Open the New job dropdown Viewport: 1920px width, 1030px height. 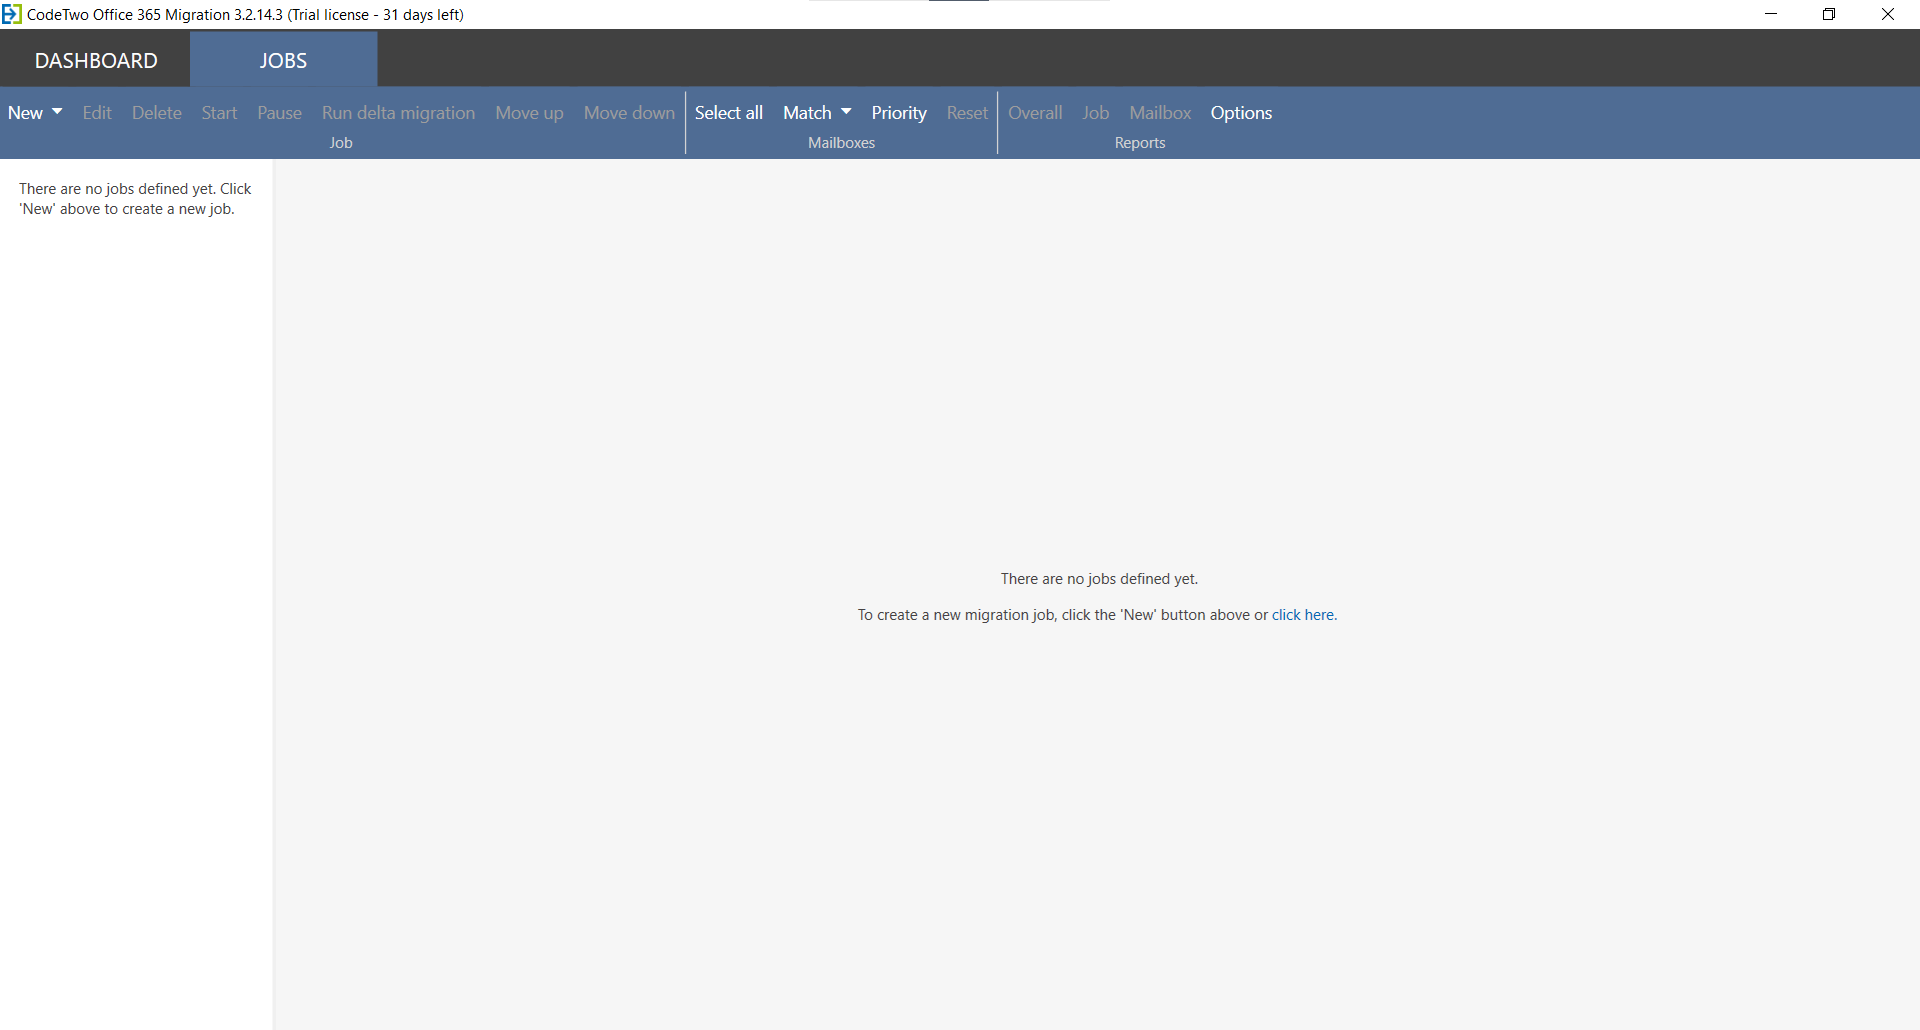pos(35,113)
